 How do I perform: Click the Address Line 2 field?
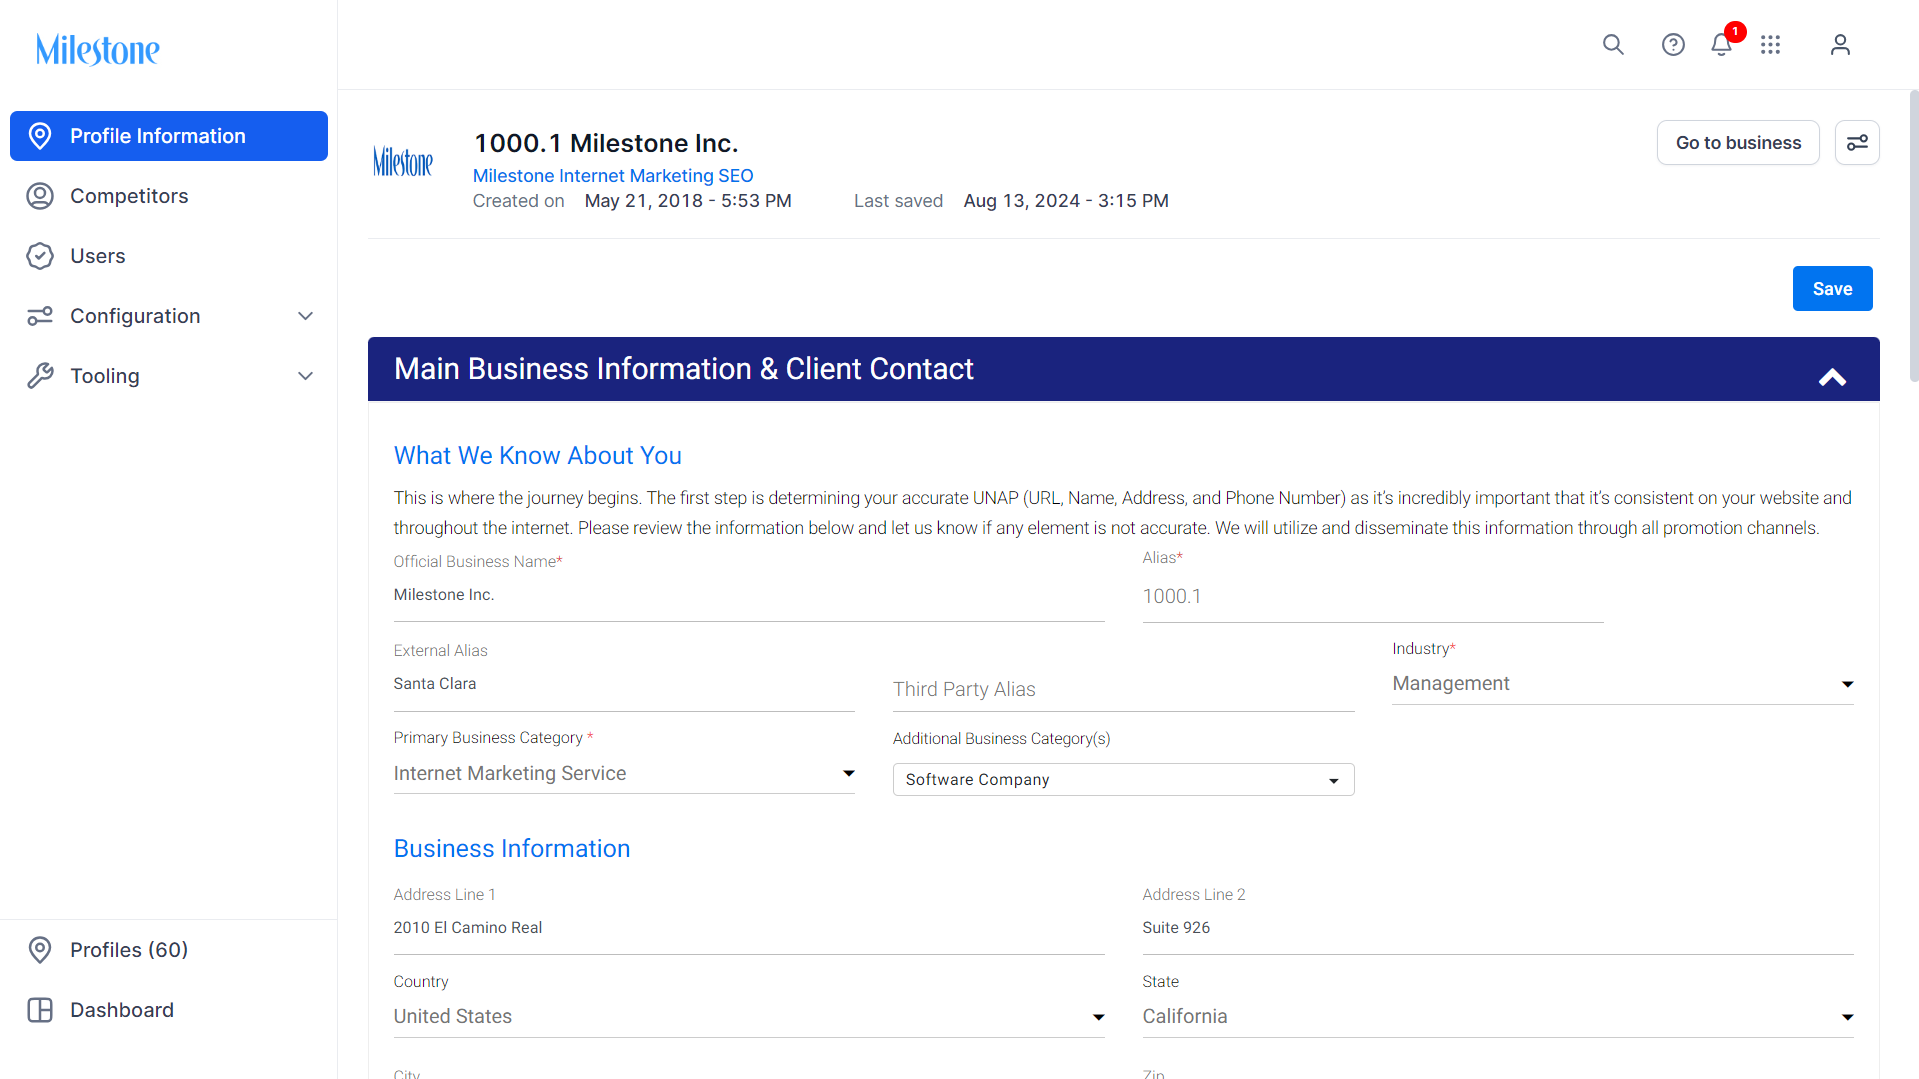(x=1498, y=929)
